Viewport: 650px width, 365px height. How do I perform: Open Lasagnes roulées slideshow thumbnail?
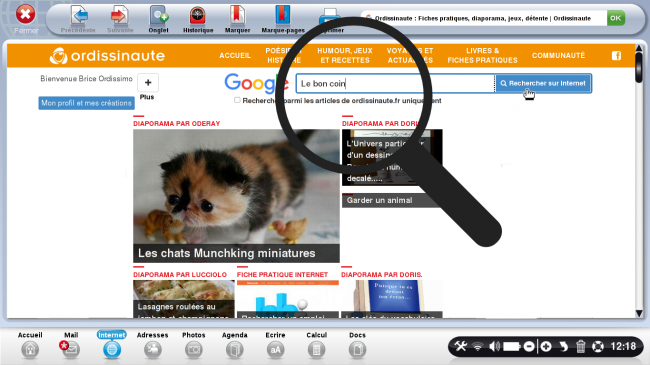click(x=184, y=299)
